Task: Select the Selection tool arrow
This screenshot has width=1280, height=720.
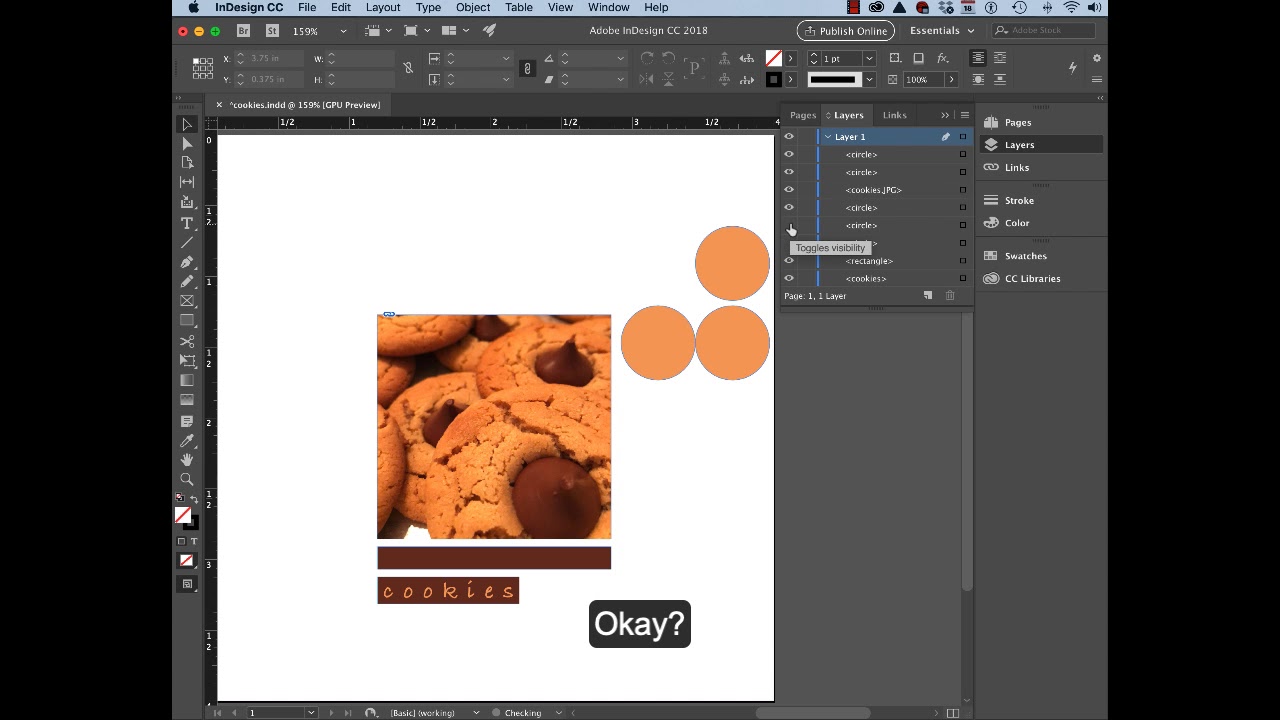Action: pos(187,125)
